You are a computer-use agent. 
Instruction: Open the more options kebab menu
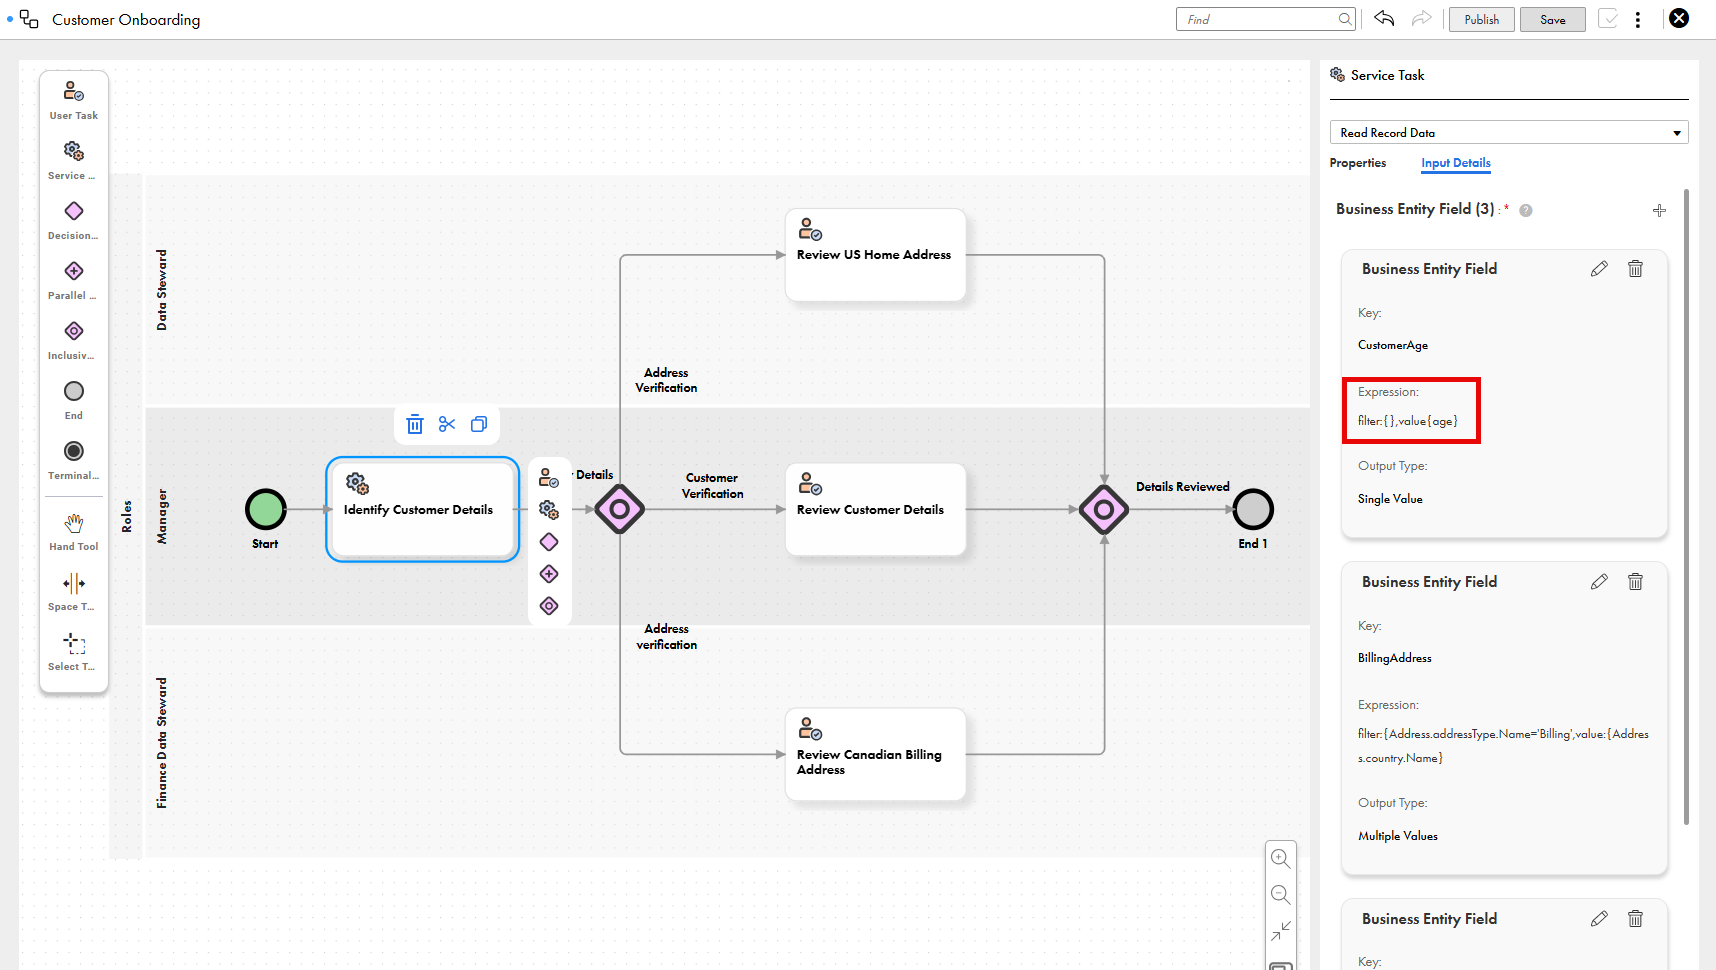click(x=1638, y=20)
